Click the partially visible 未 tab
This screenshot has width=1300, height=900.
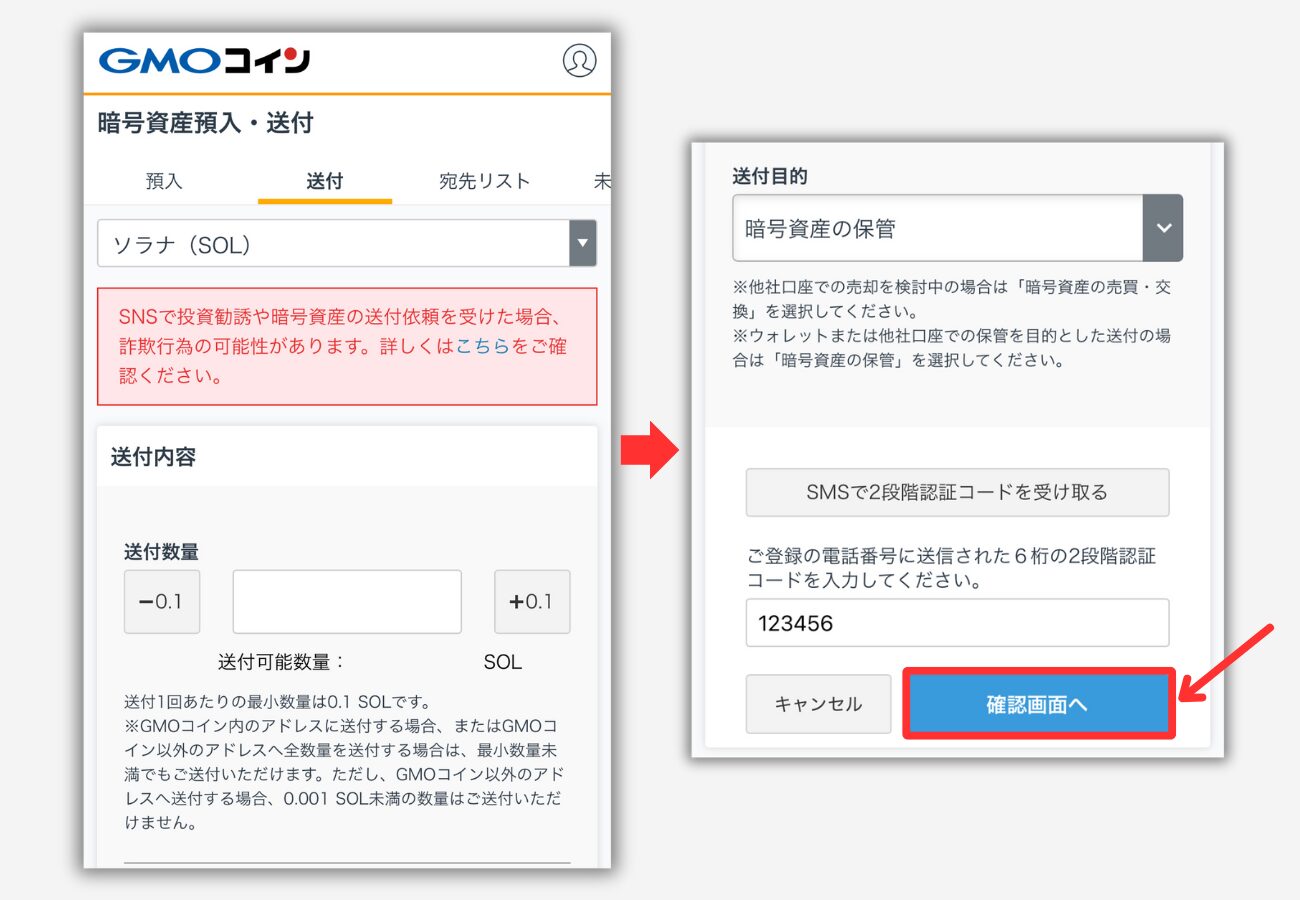click(602, 181)
